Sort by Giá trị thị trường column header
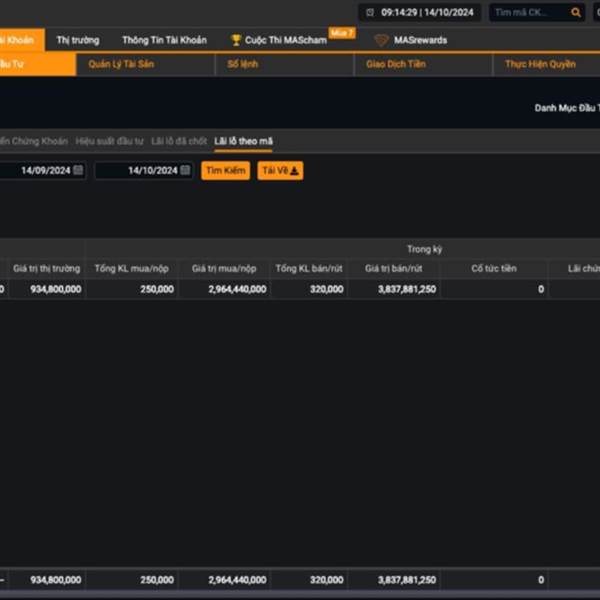 [x=46, y=269]
